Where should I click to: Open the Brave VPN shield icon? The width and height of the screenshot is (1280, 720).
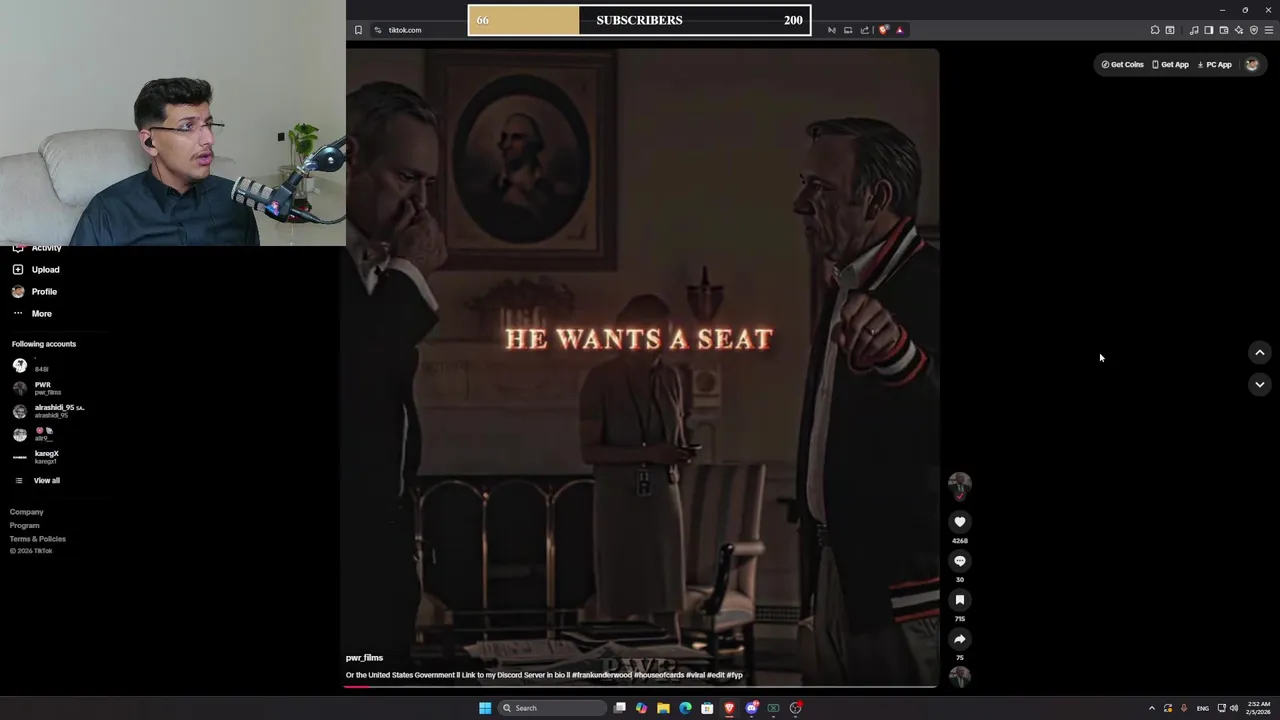pyautogui.click(x=1254, y=30)
